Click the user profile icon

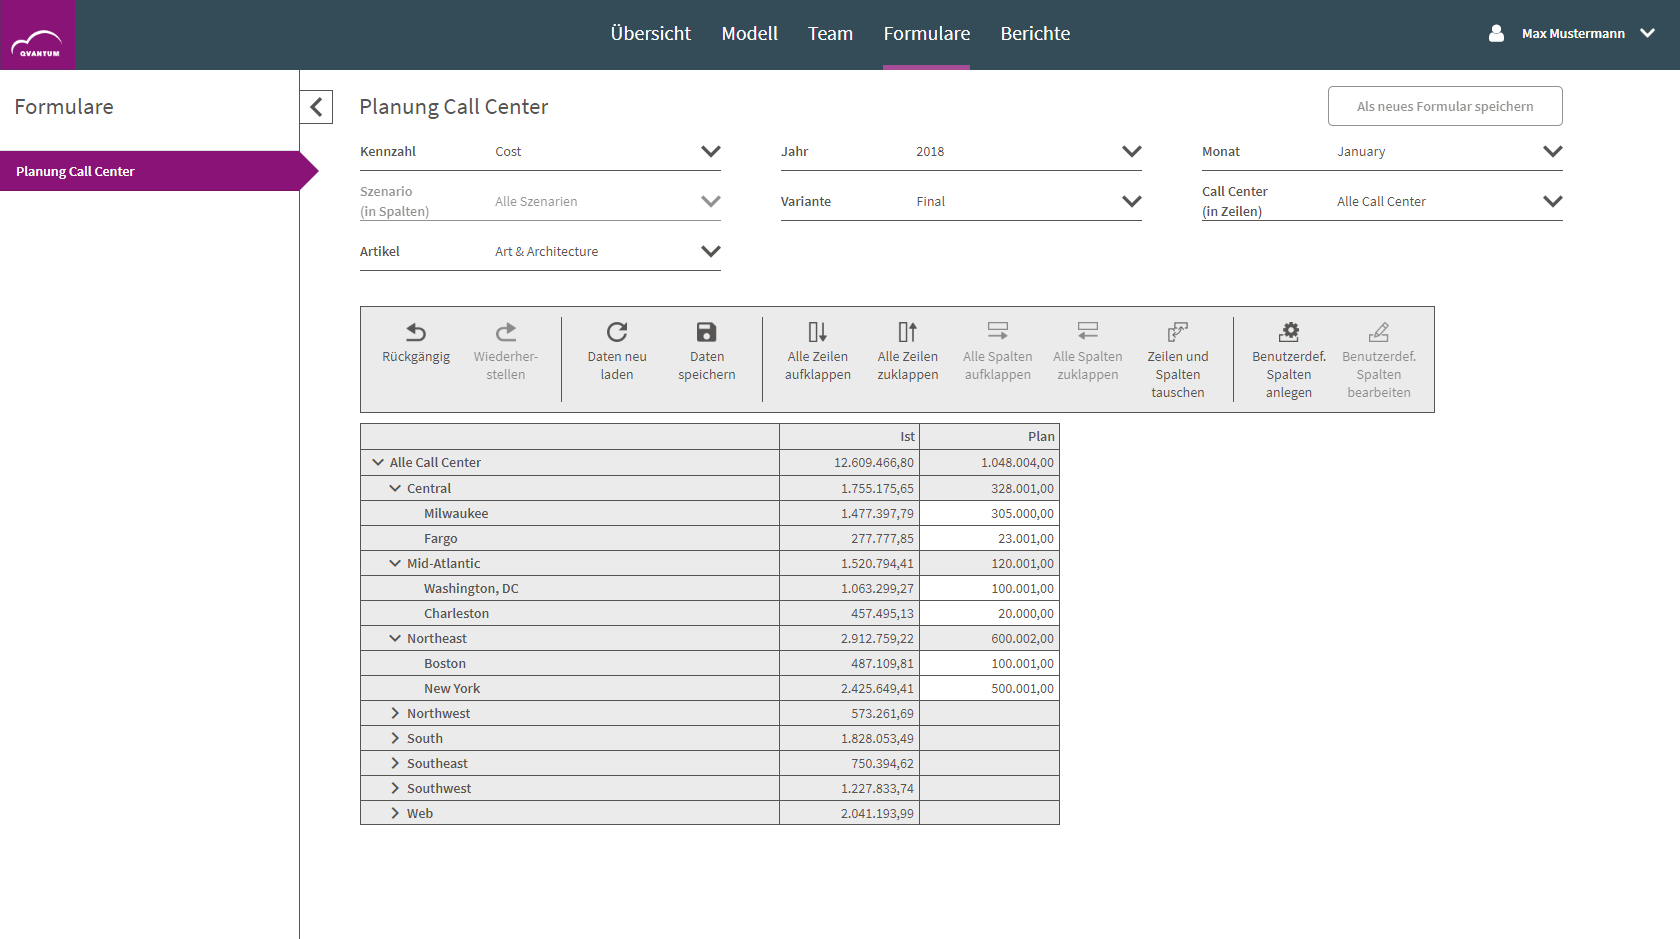click(x=1496, y=33)
